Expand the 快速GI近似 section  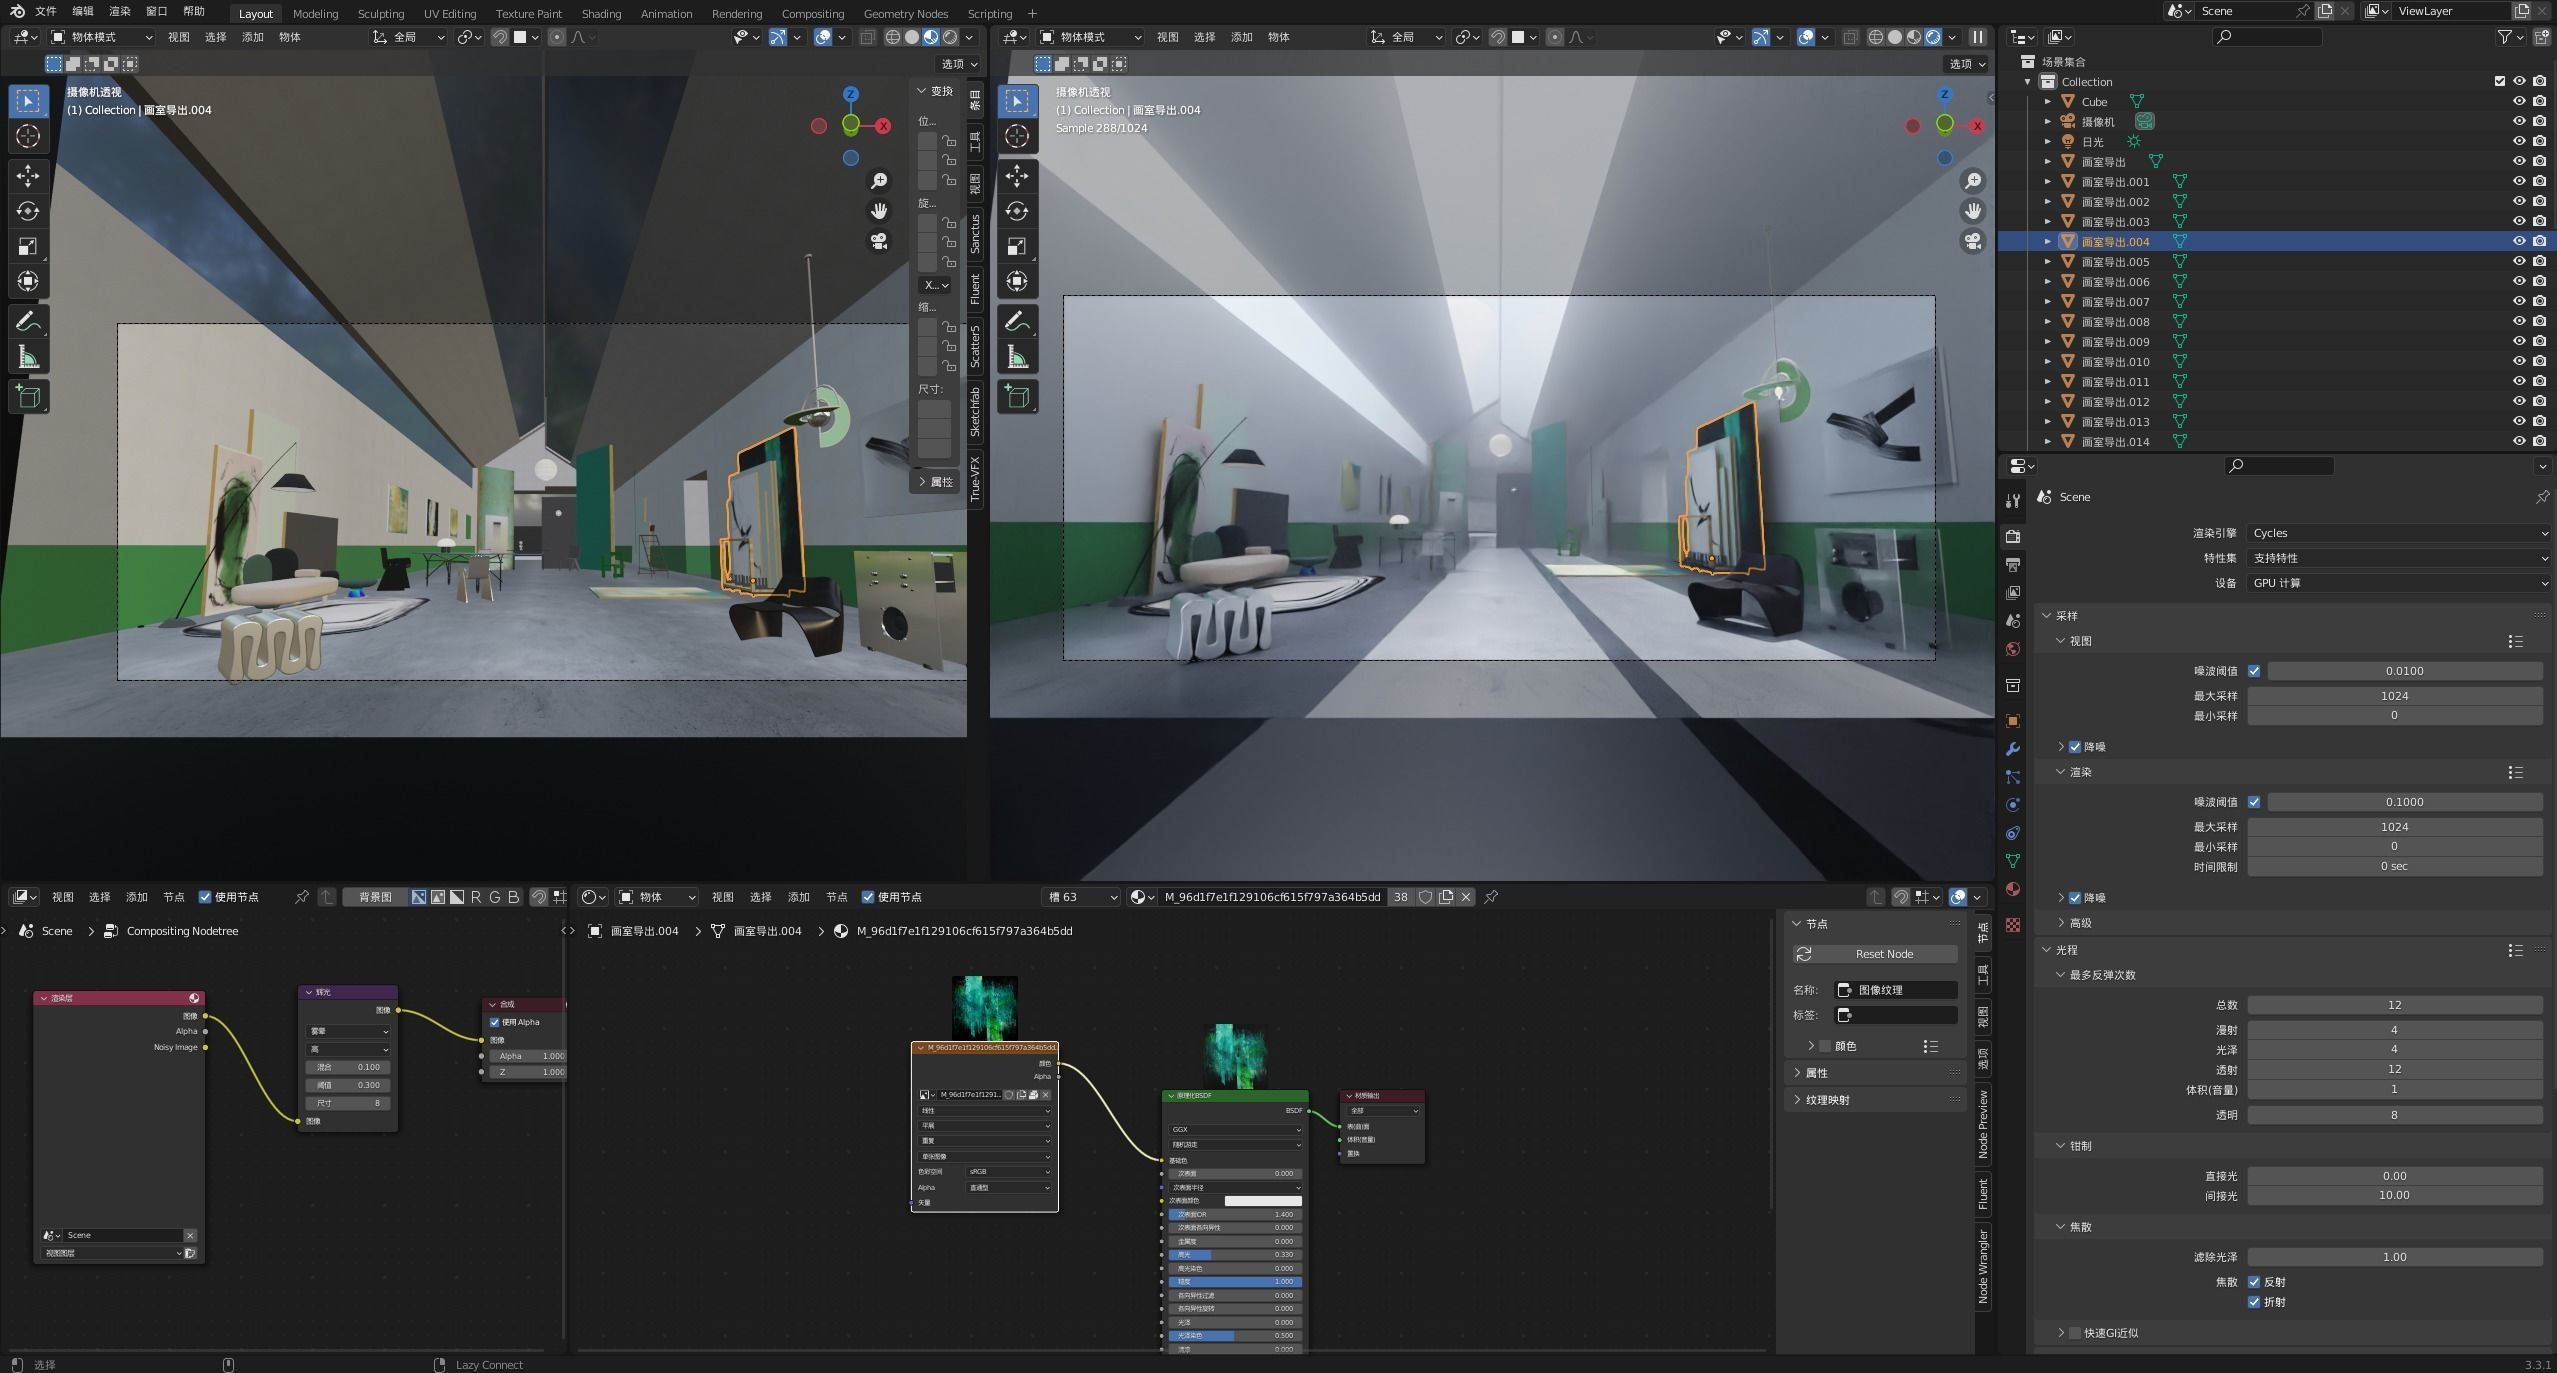point(2061,1333)
